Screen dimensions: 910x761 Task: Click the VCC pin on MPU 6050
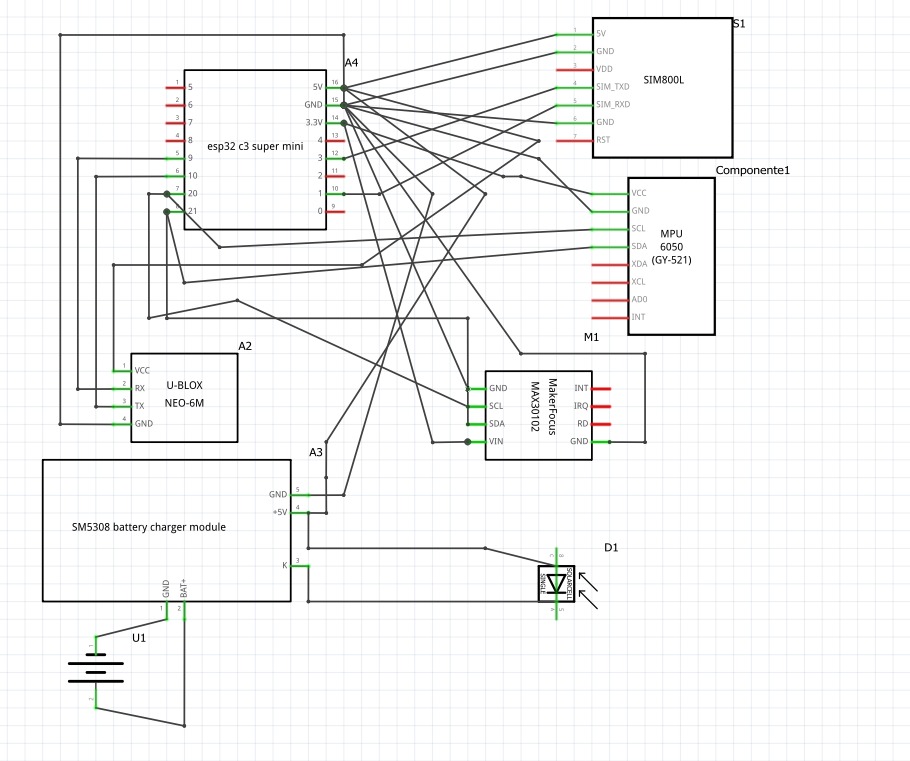pos(609,194)
